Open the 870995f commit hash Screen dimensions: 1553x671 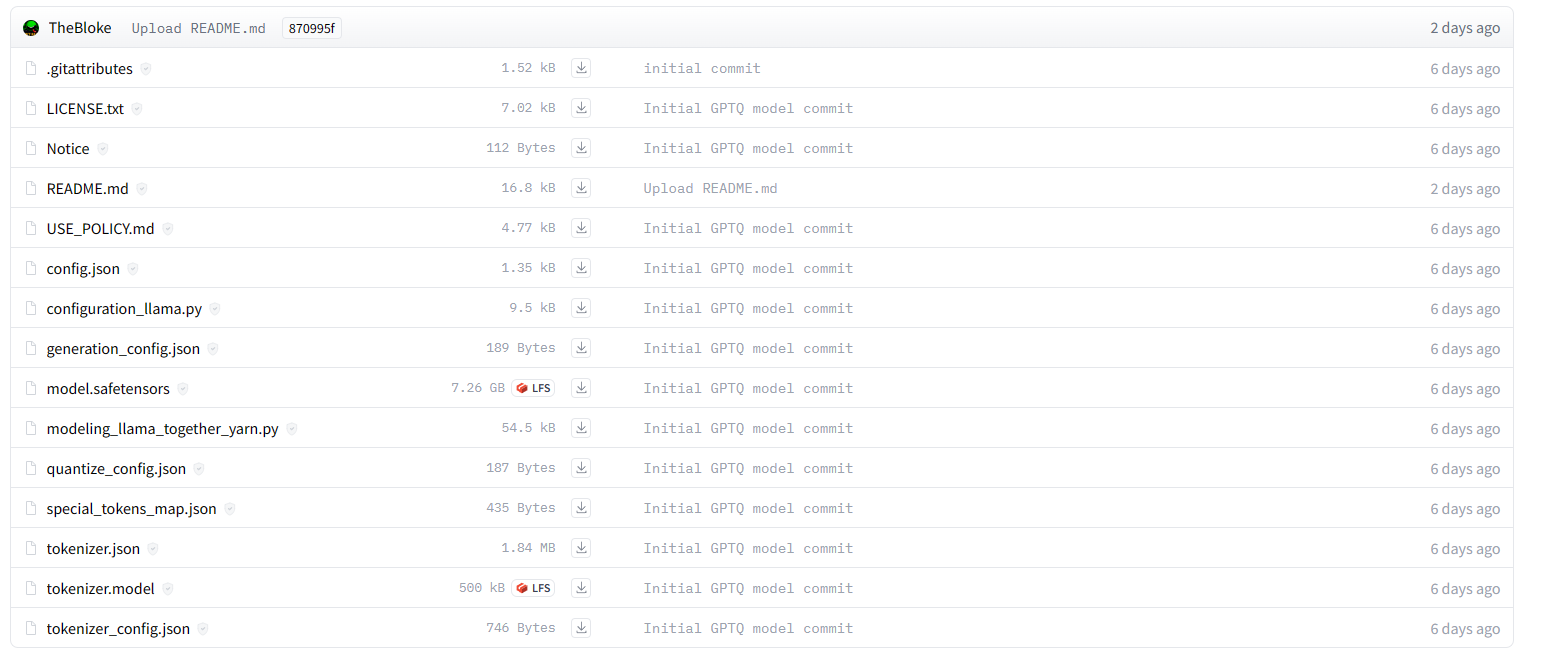click(311, 28)
